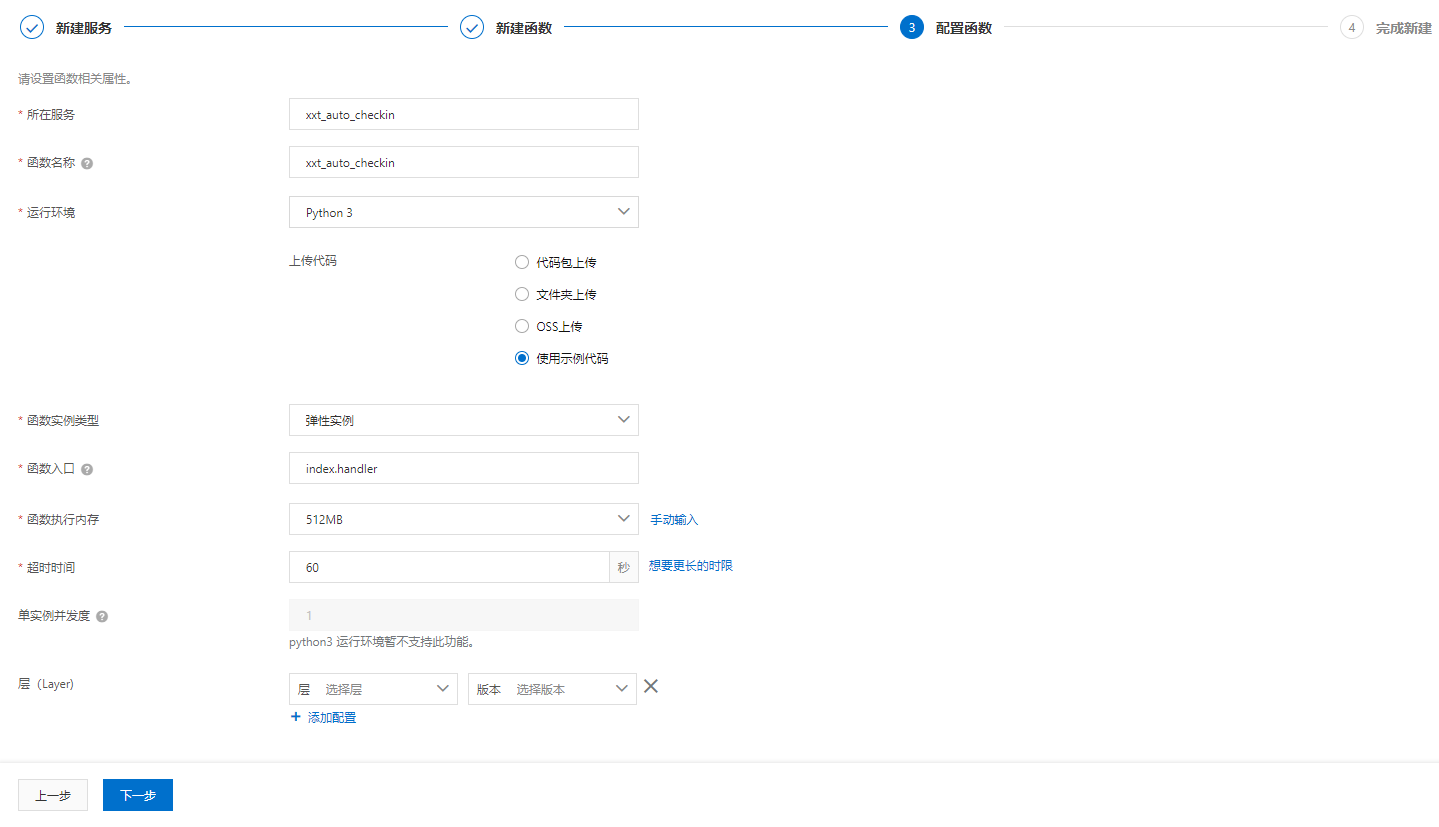This screenshot has width=1439, height=827.
Task: Open the 函数实例类型 弹性实例 dropdown
Action: click(464, 420)
